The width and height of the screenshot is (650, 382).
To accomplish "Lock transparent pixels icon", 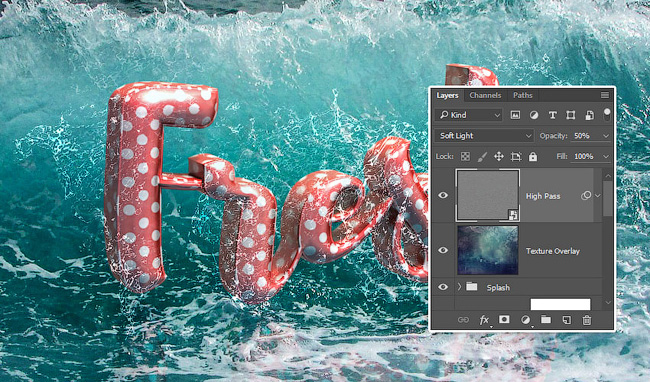I will coord(466,157).
